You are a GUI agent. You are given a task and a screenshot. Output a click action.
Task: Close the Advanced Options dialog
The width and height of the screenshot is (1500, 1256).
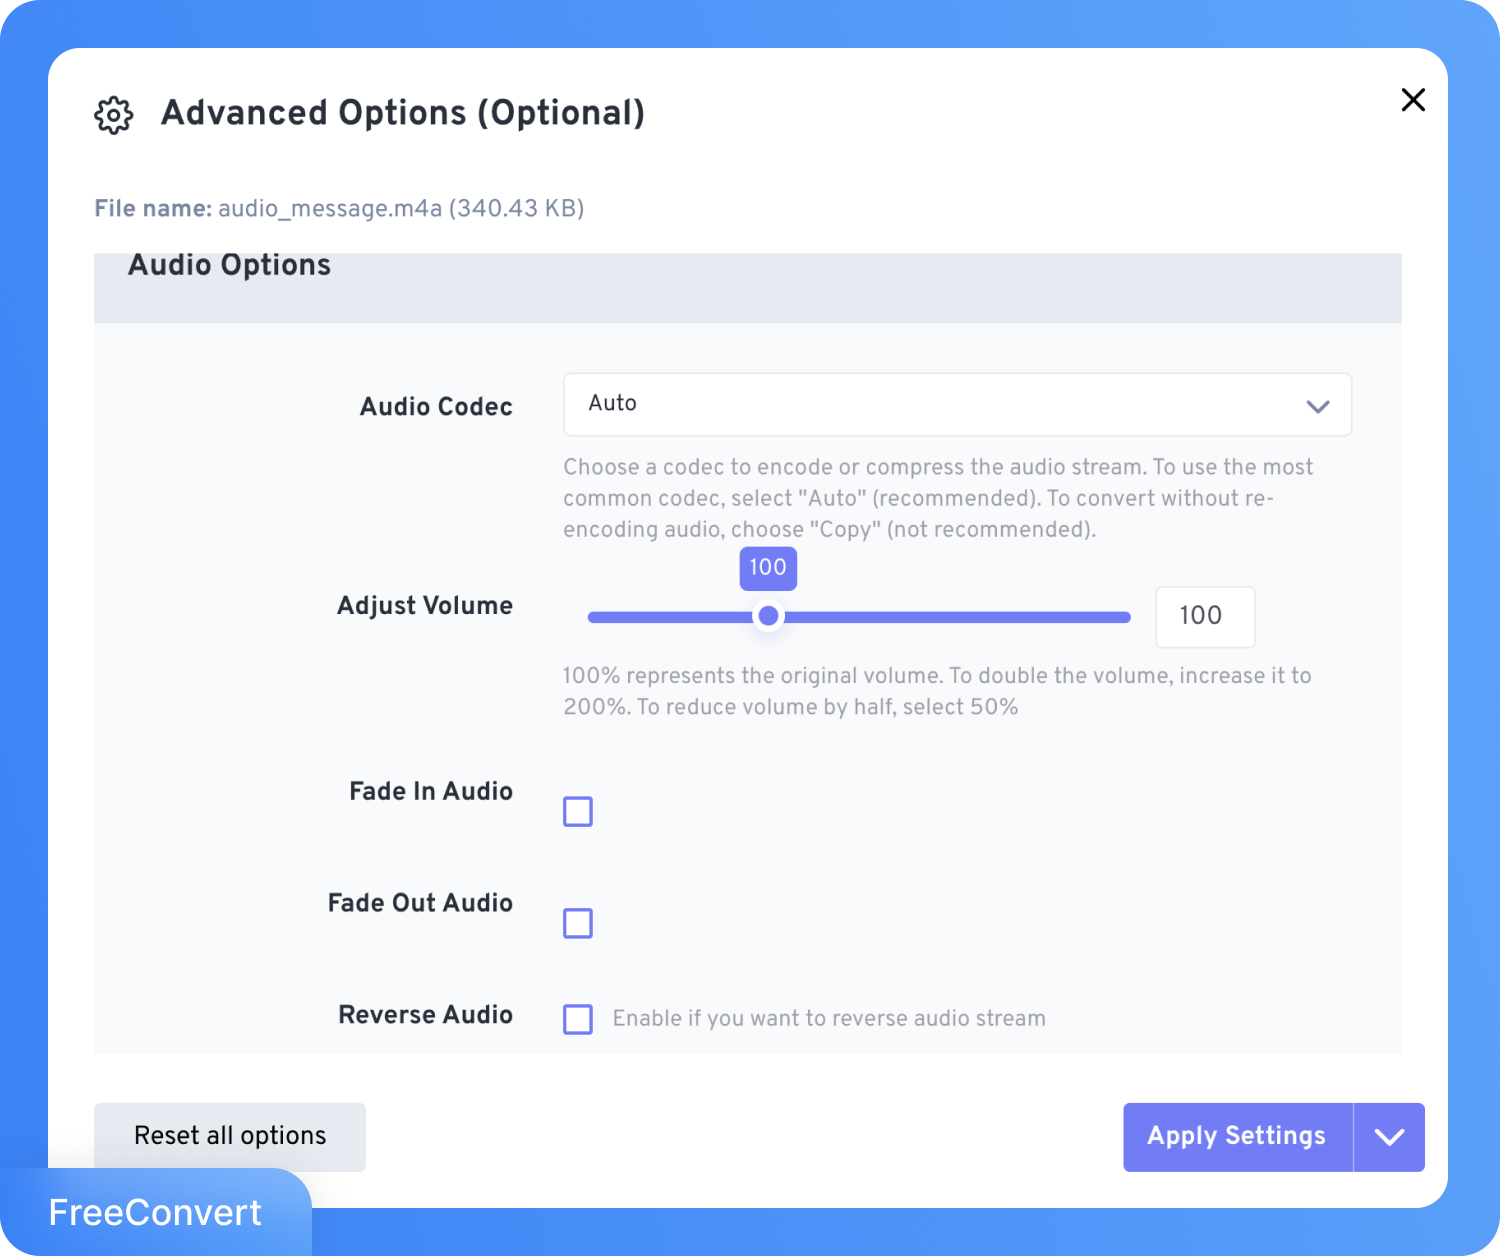coord(1413,100)
